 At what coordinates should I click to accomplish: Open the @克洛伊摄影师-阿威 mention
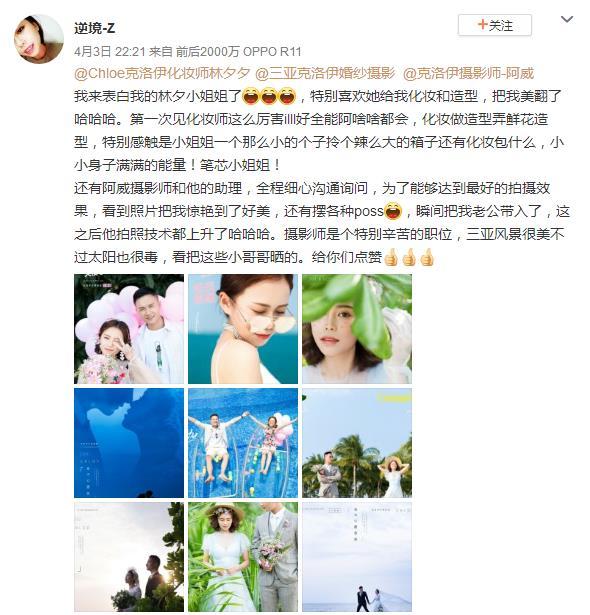[468, 73]
